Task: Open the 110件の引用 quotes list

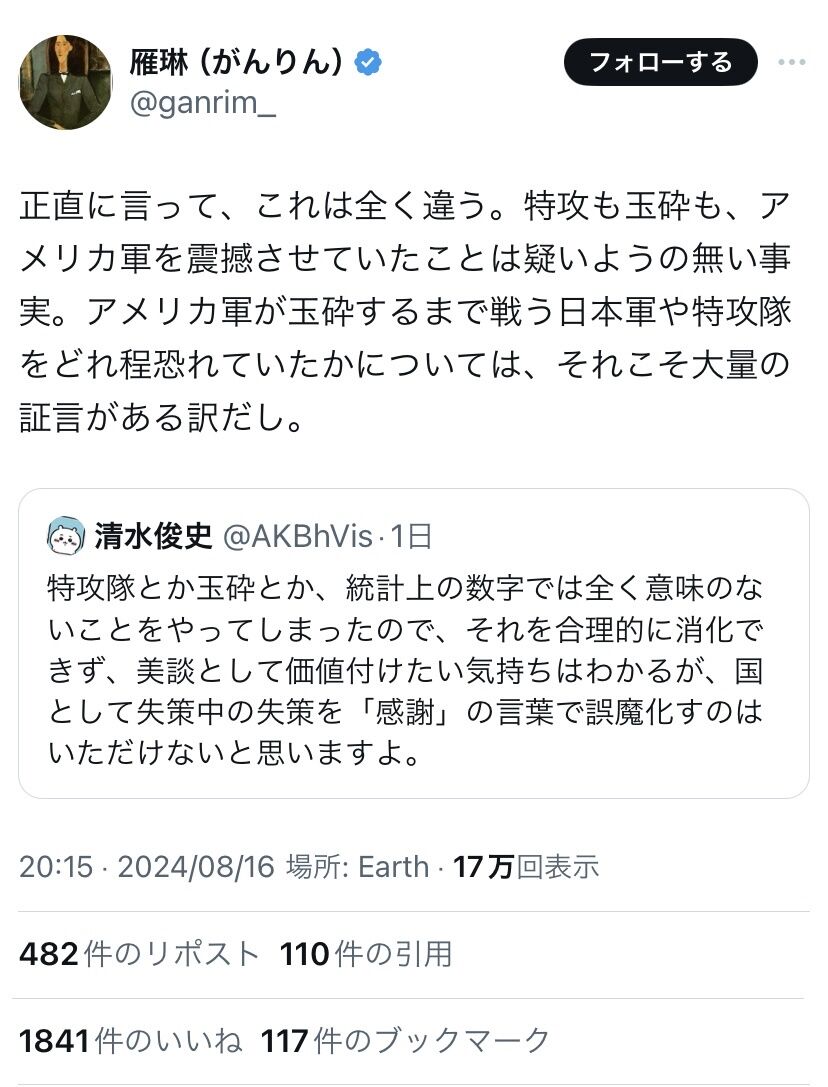Action: [x=366, y=953]
